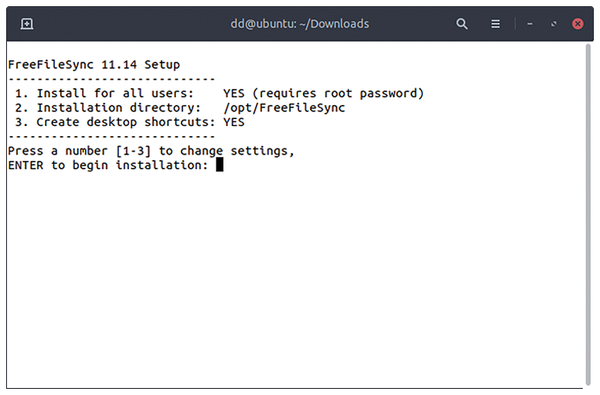The width and height of the screenshot is (600, 395).
Task: Open a new terminal tab
Action: pos(27,24)
